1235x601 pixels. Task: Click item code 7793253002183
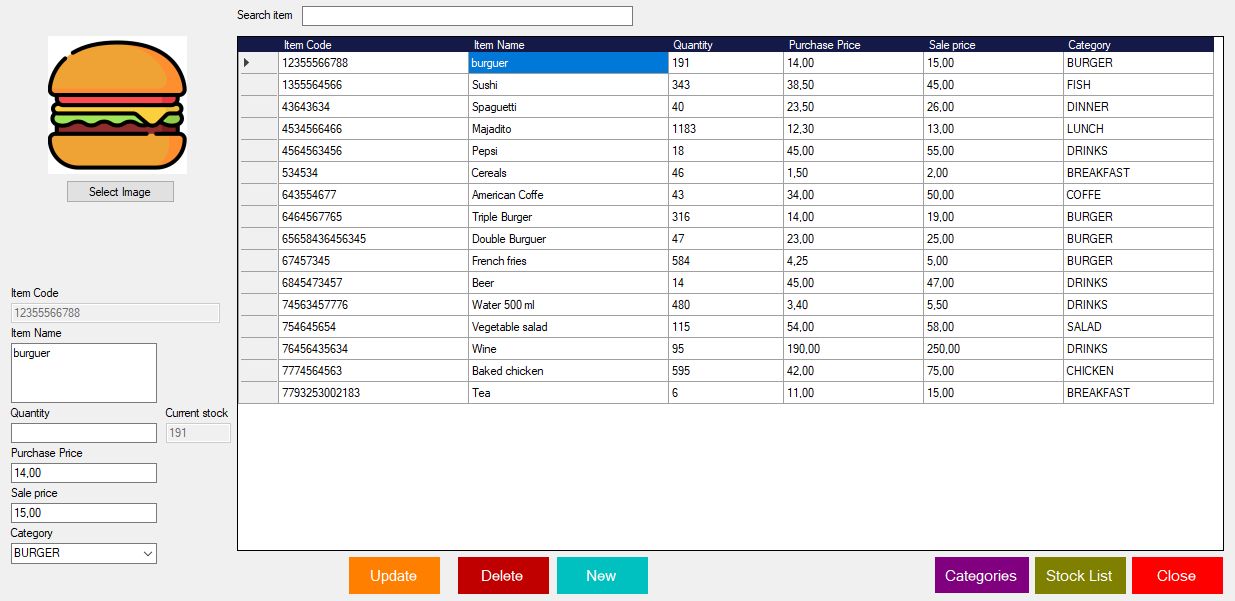tap(374, 393)
